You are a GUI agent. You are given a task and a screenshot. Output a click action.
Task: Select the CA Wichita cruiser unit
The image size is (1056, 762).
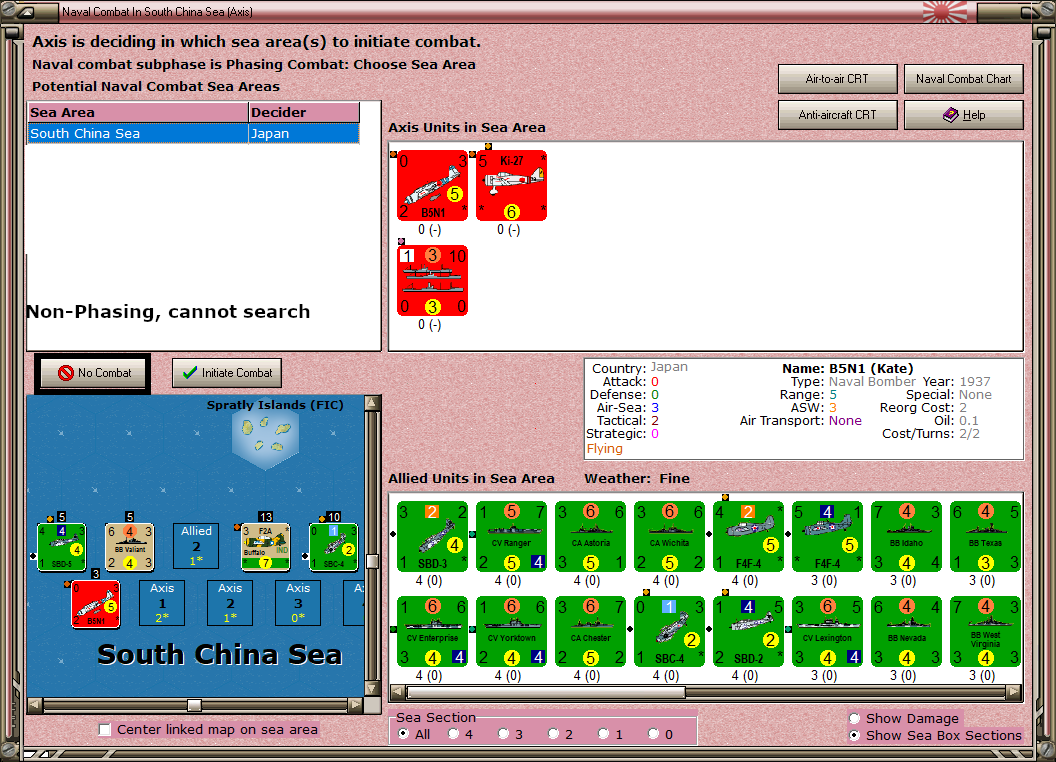(669, 537)
